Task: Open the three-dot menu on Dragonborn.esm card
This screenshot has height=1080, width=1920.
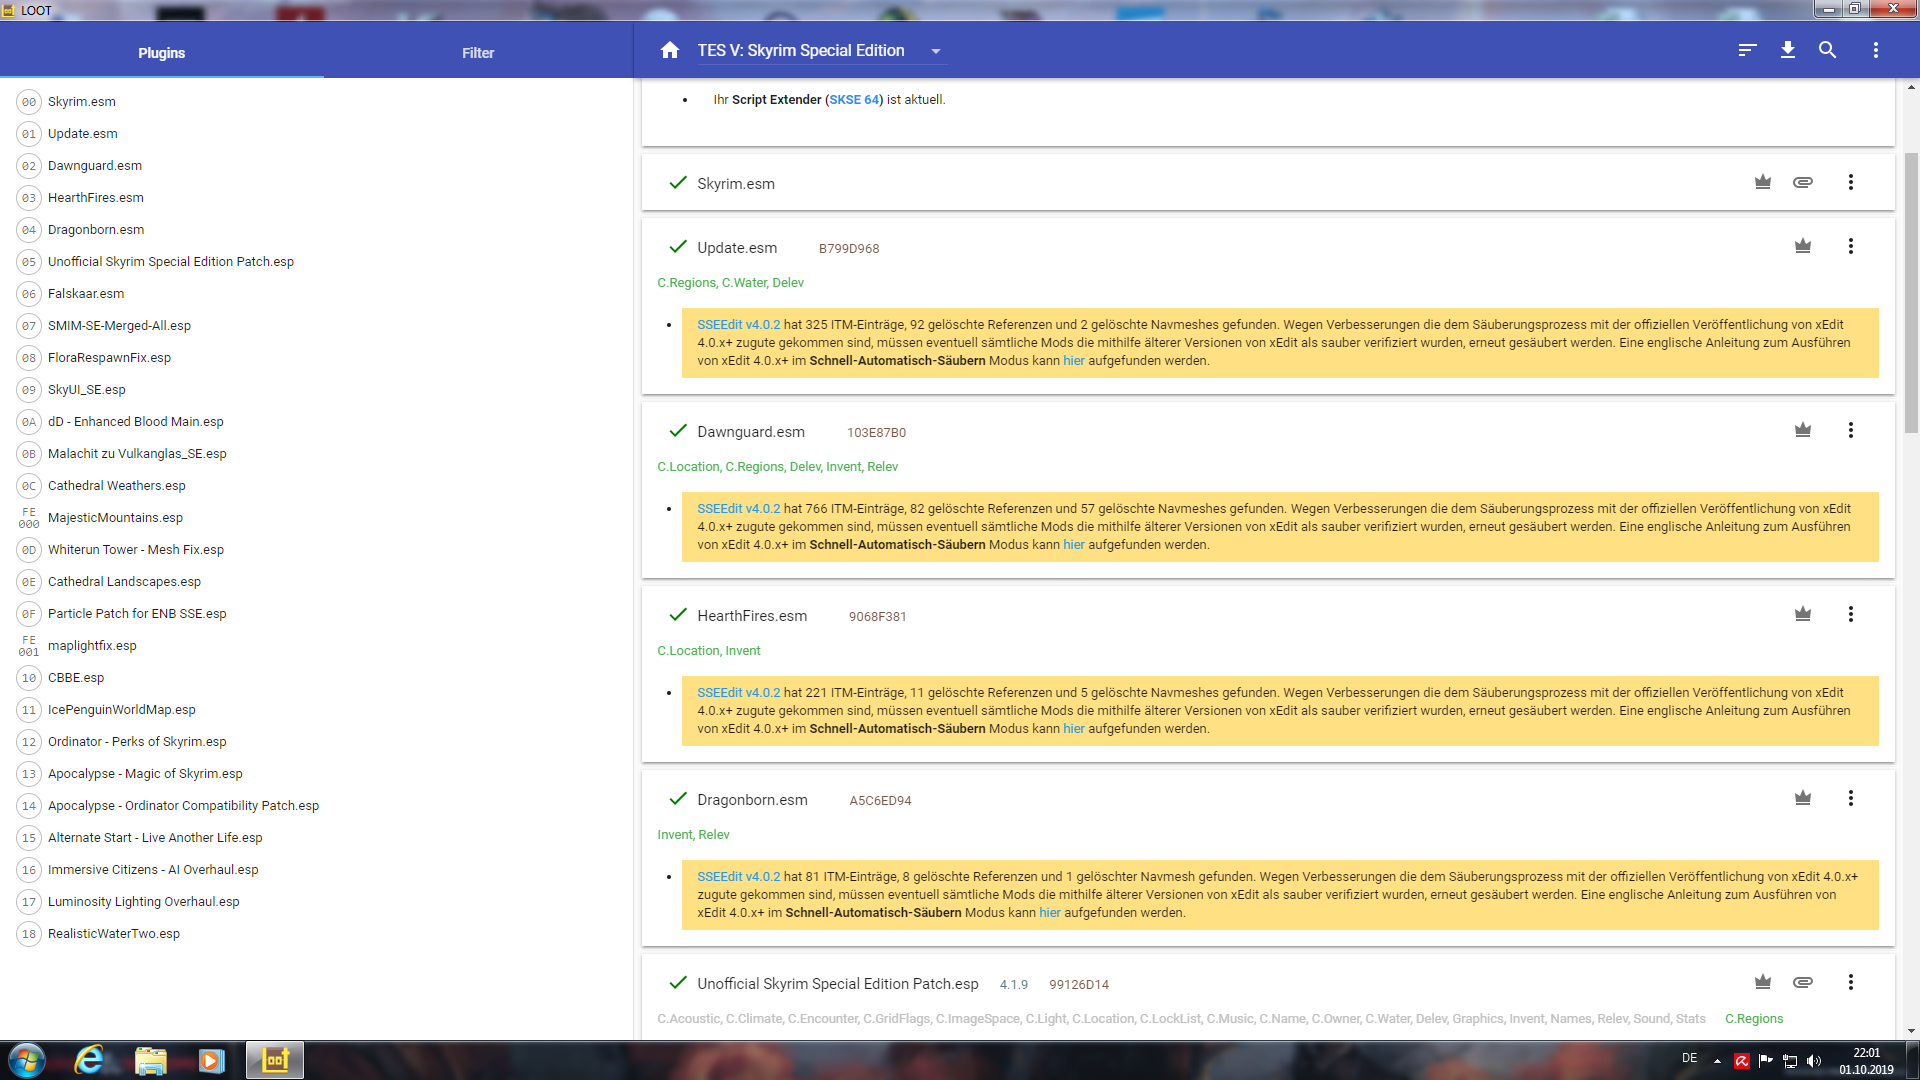Action: [x=1851, y=798]
